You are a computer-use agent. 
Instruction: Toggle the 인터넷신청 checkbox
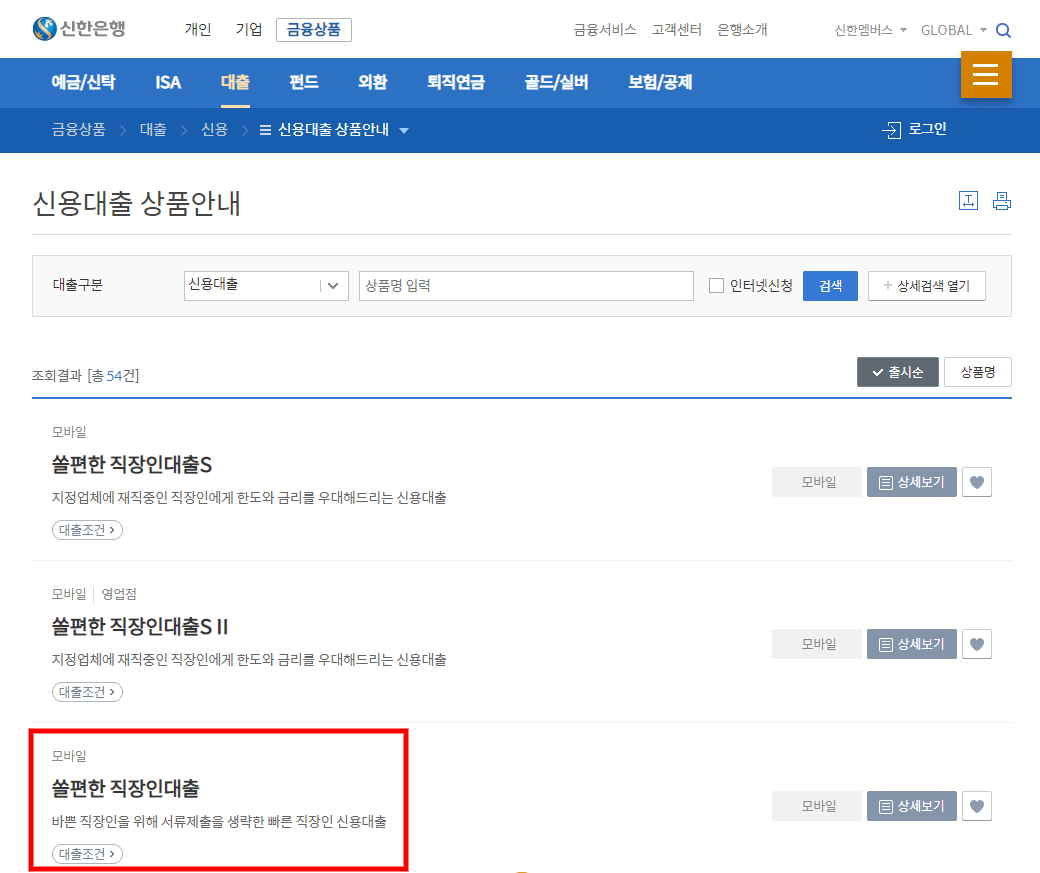pyautogui.click(x=716, y=286)
